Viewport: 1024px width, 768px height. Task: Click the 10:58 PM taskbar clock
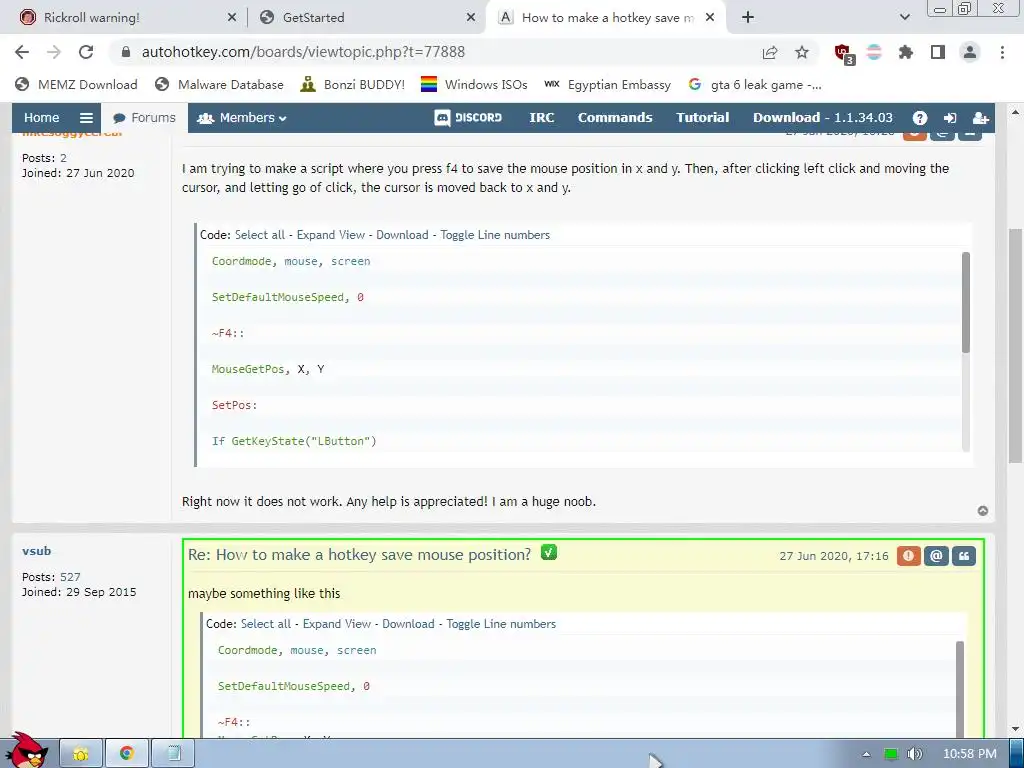[969, 754]
